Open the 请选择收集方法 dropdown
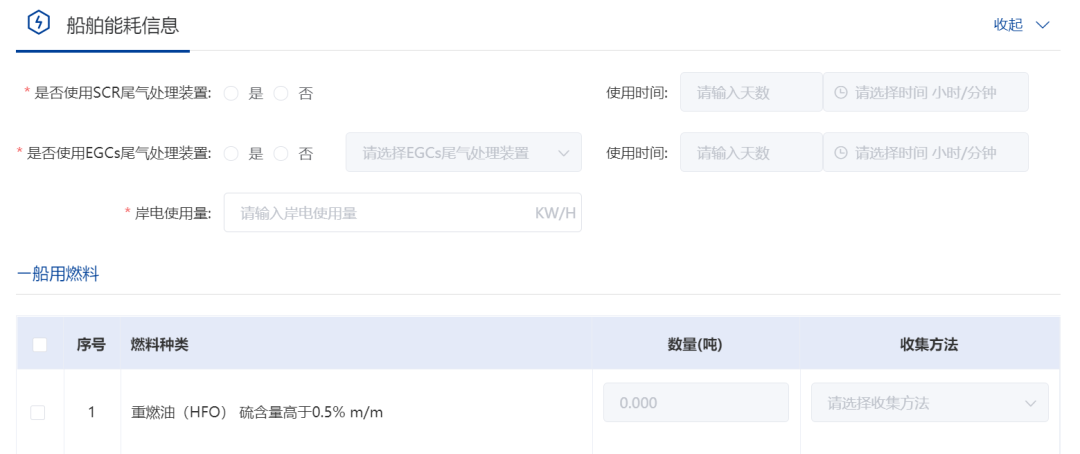Viewport: 1080px width, 454px height. (x=930, y=402)
